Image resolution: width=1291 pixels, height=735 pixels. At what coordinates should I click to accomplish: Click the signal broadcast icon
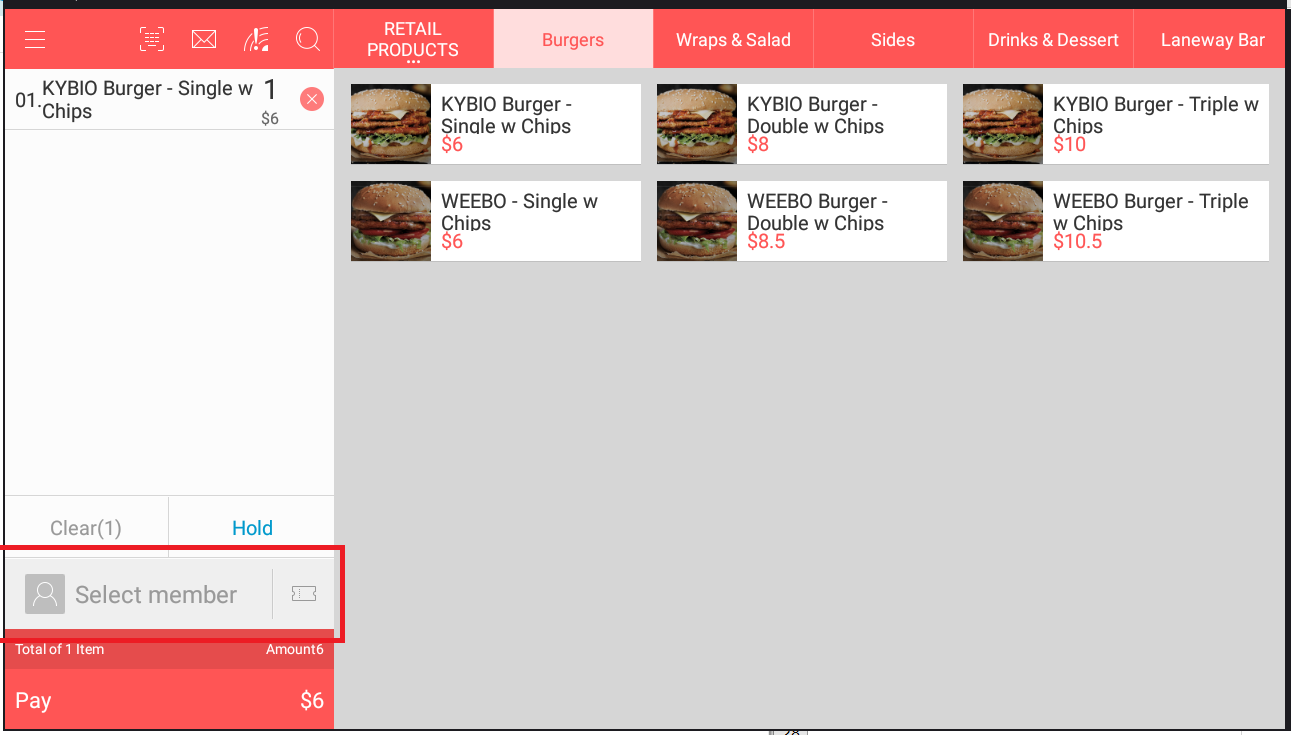(256, 39)
